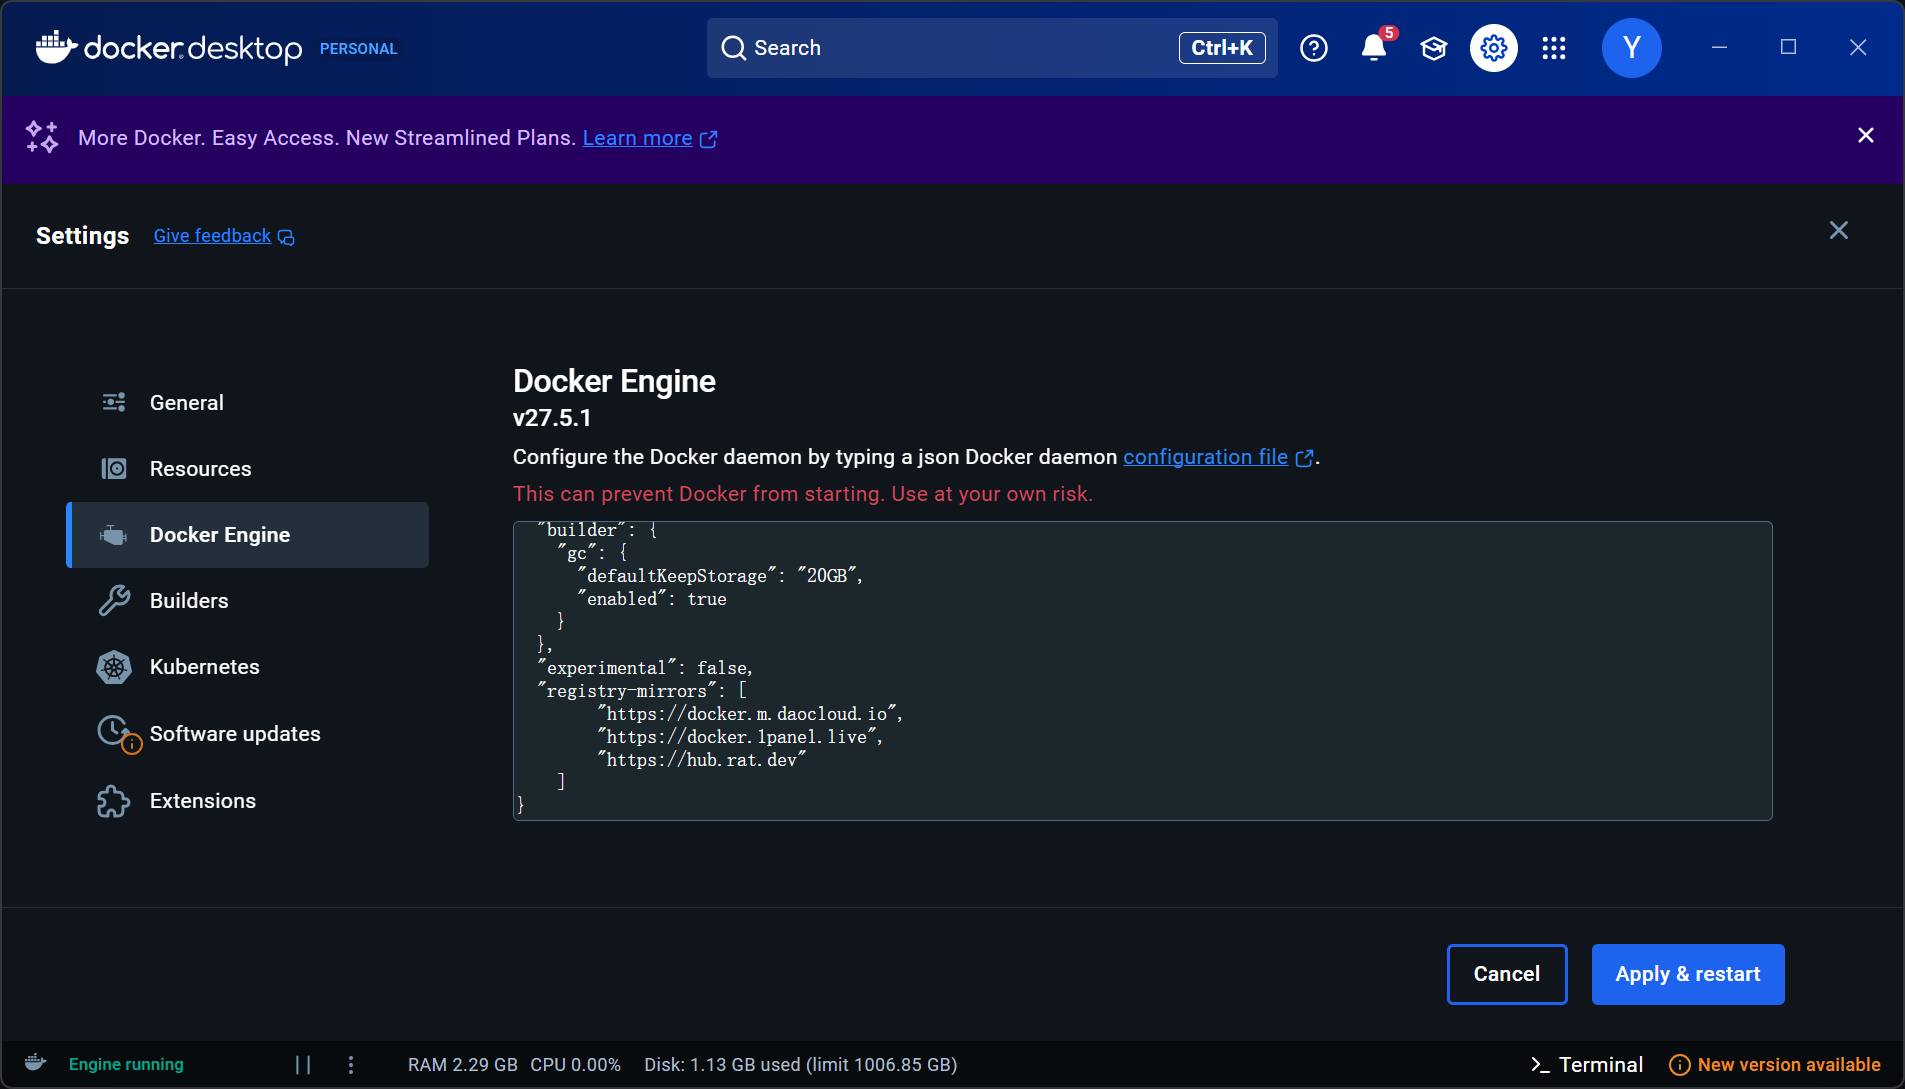Pause the engine using pause icon
This screenshot has height=1089, width=1905.
[303, 1065]
